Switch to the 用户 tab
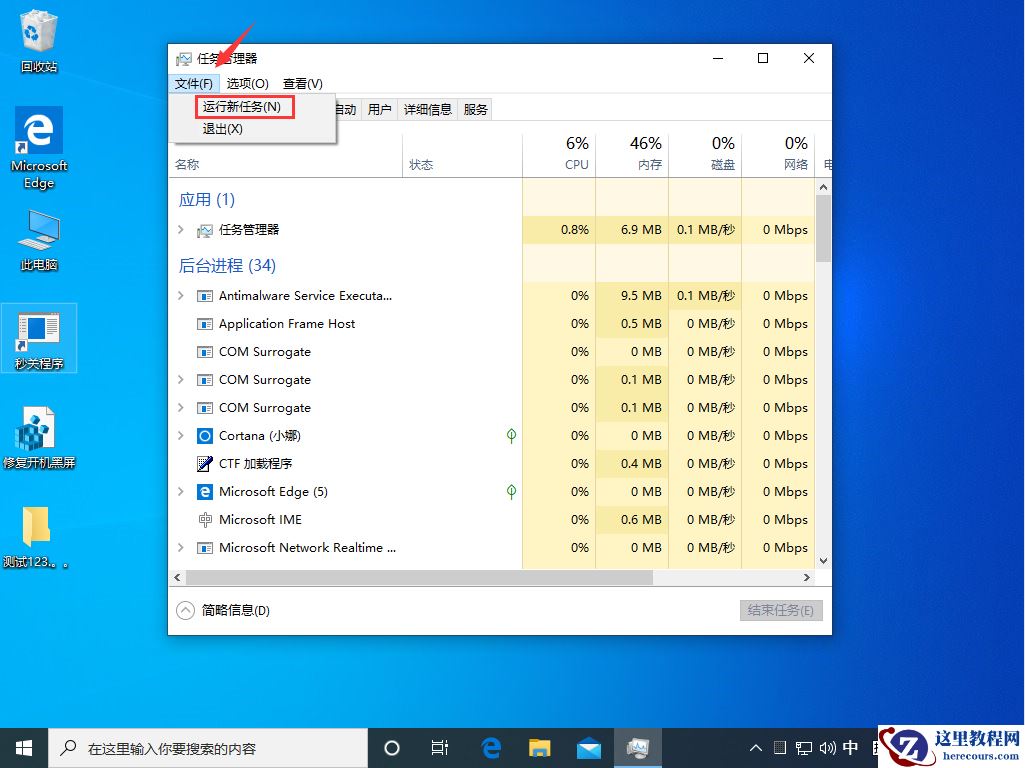Viewport: 1025px width, 768px height. coord(379,110)
